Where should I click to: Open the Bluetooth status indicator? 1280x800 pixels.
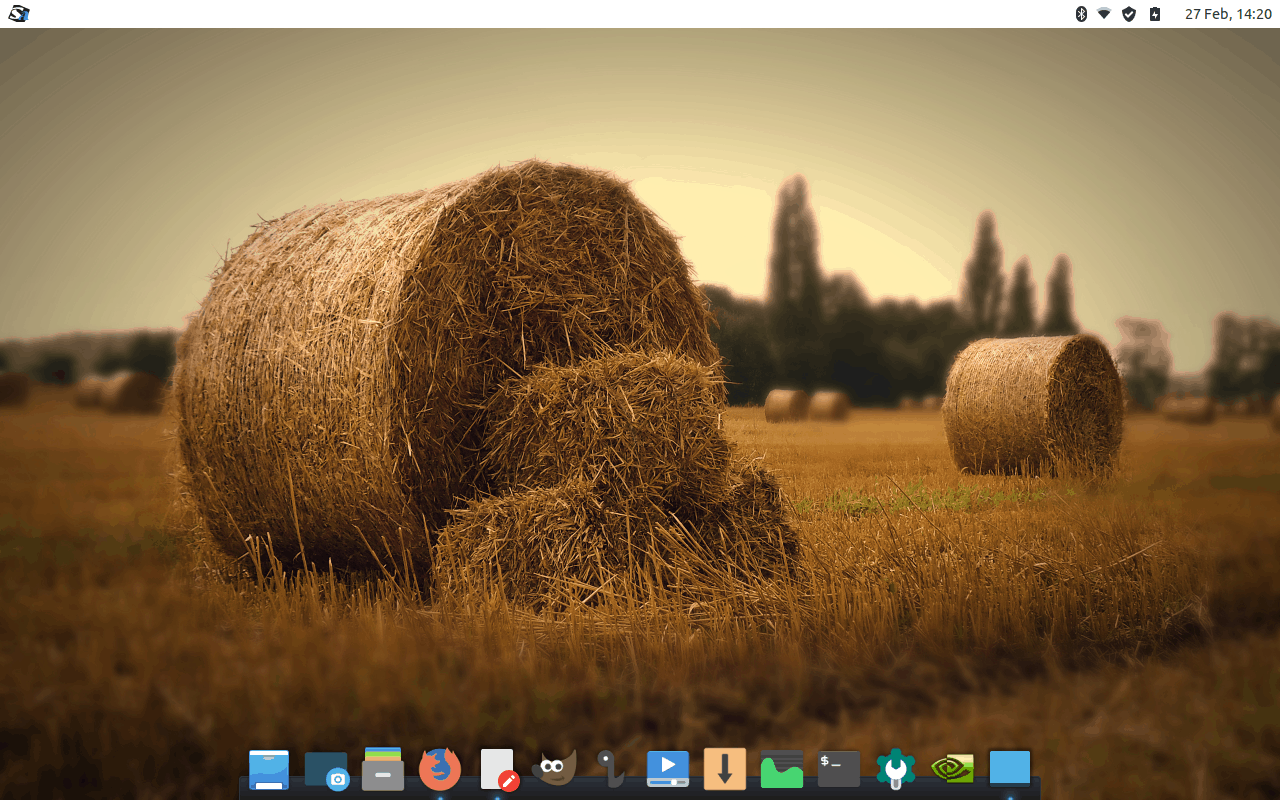1081,14
